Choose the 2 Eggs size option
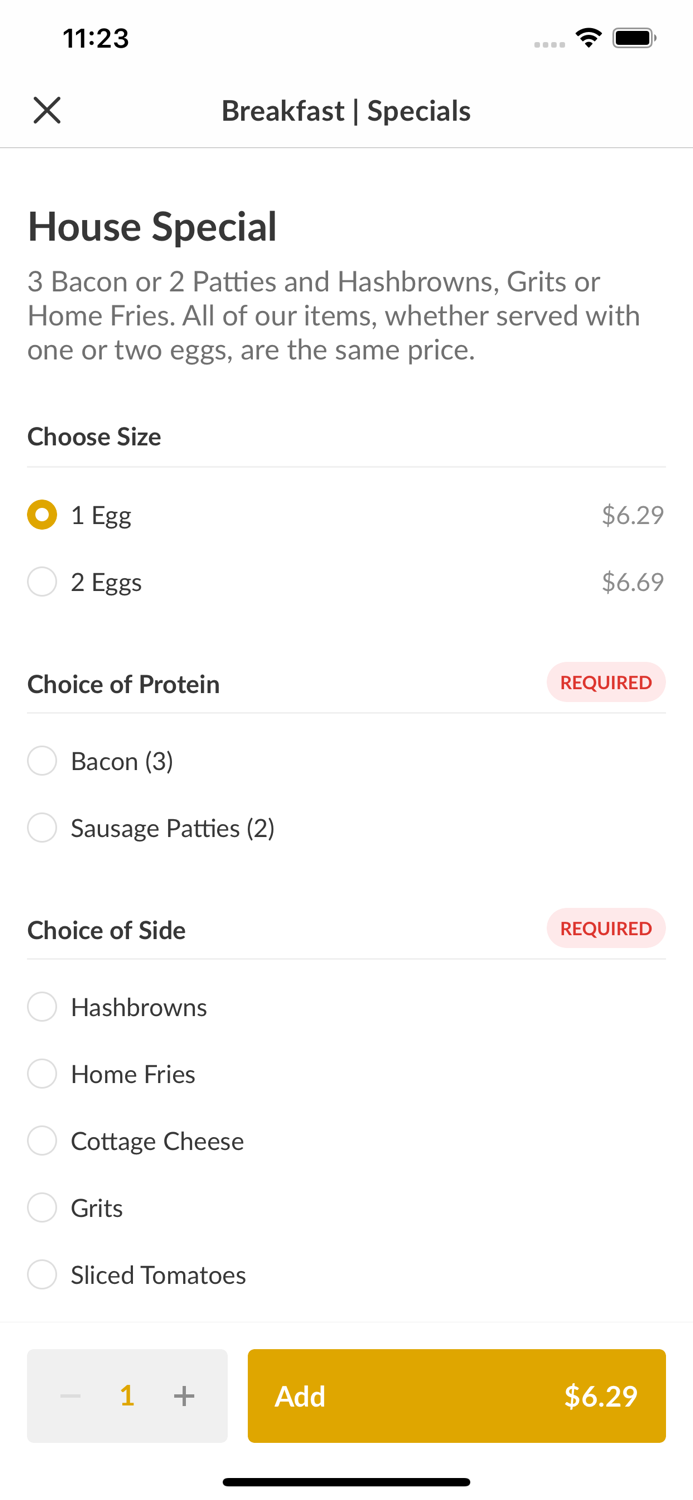This screenshot has height=1500, width=693. click(x=42, y=582)
